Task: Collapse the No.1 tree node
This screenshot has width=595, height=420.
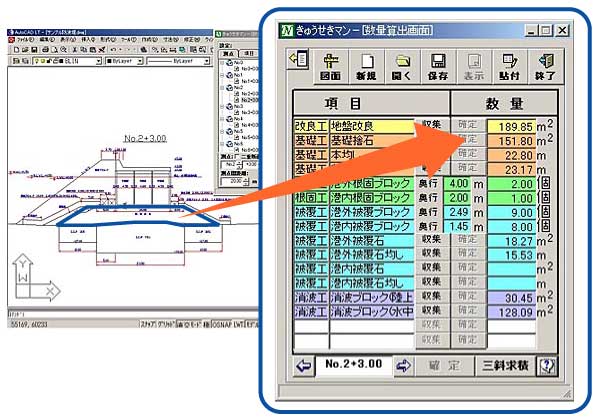Action: (x=223, y=76)
